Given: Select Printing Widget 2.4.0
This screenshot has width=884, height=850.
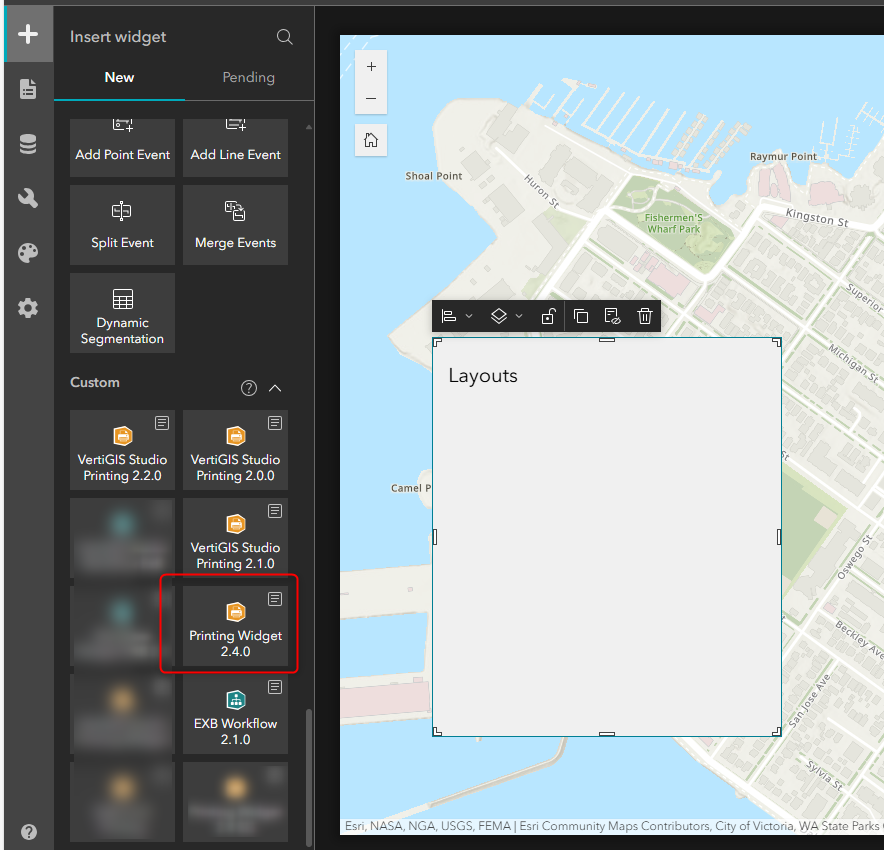Looking at the screenshot, I should [235, 626].
